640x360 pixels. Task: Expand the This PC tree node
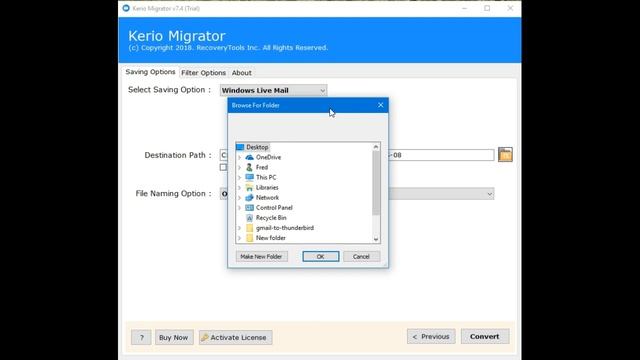240,178
